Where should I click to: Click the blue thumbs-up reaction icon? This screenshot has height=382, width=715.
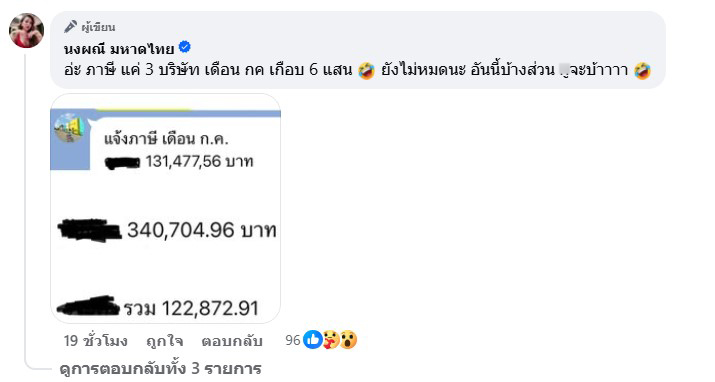(312, 340)
